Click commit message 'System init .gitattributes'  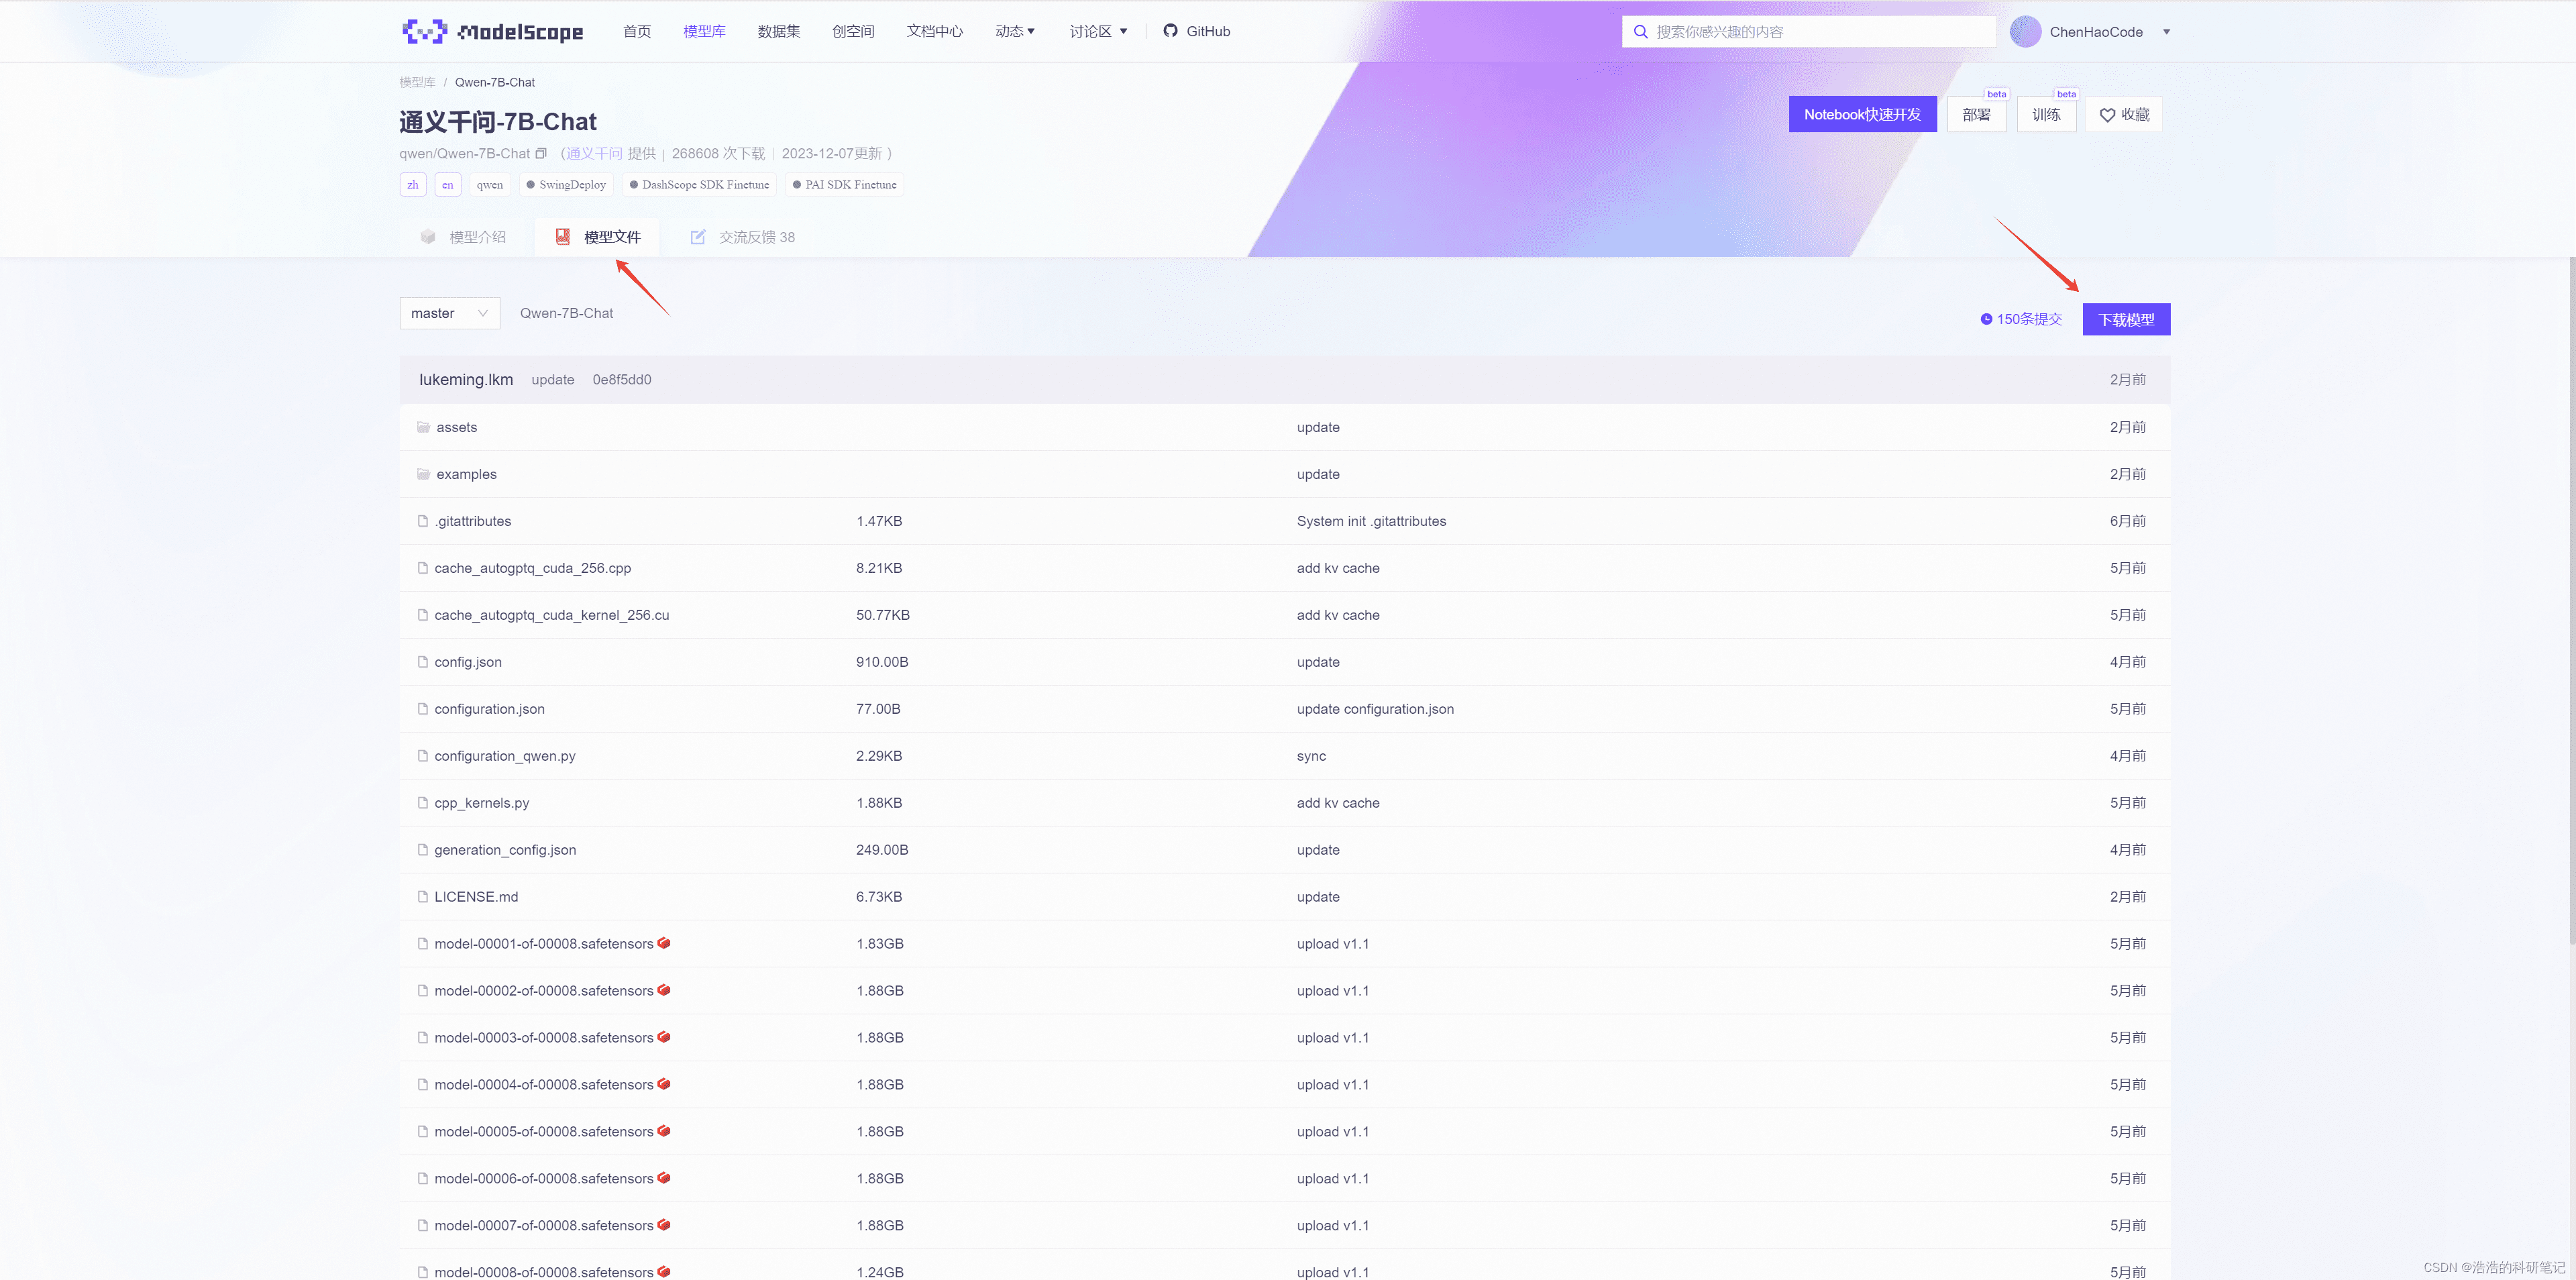tap(1371, 521)
